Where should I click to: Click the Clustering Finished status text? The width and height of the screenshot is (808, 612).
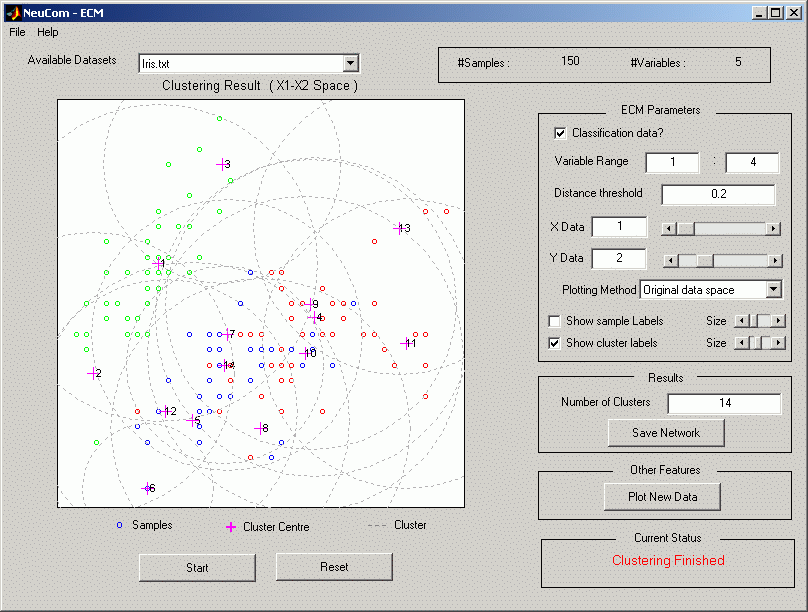(668, 560)
